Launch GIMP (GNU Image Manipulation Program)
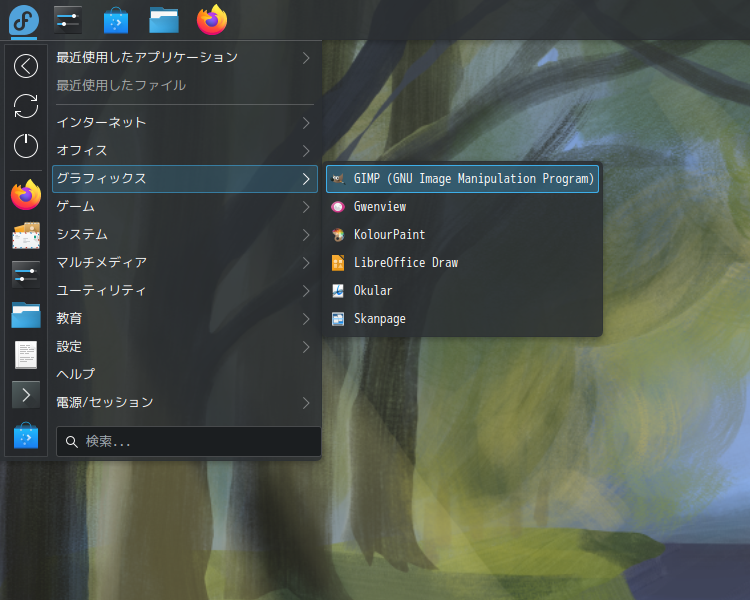The height and width of the screenshot is (600, 750). point(462,179)
